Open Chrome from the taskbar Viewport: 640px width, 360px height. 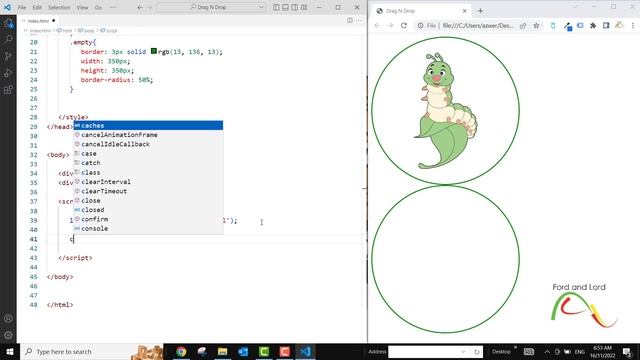[x=181, y=351]
